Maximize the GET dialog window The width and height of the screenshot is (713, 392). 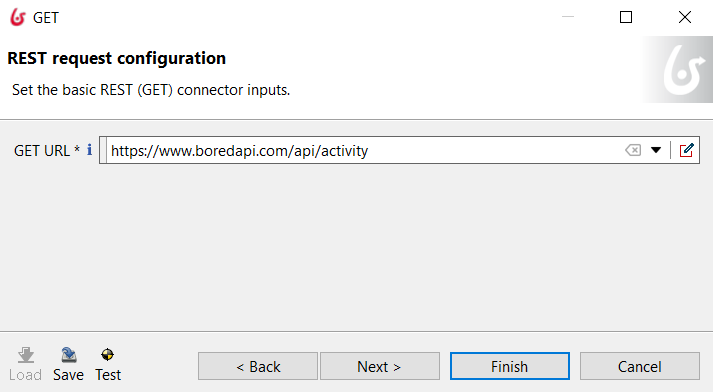click(626, 17)
